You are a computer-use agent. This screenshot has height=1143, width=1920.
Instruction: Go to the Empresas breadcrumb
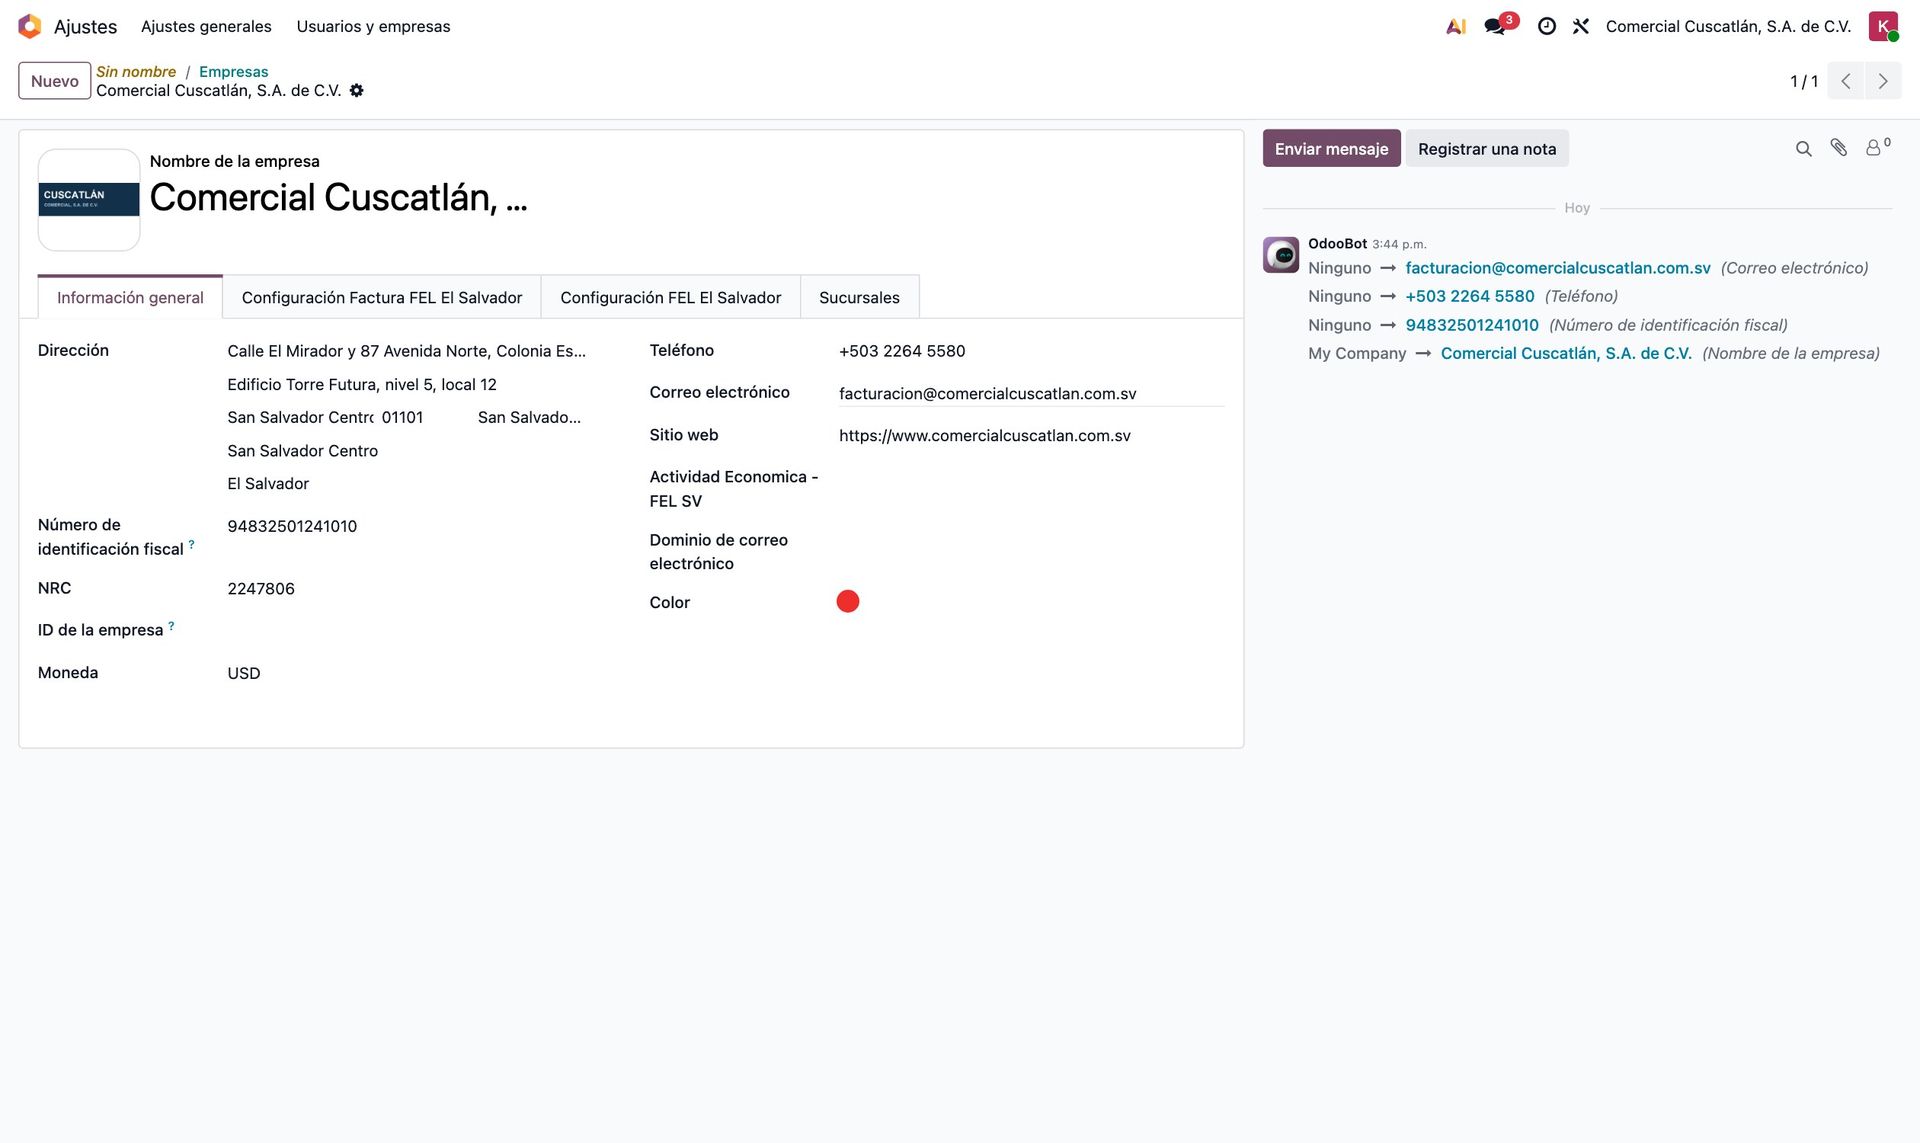[x=234, y=72]
